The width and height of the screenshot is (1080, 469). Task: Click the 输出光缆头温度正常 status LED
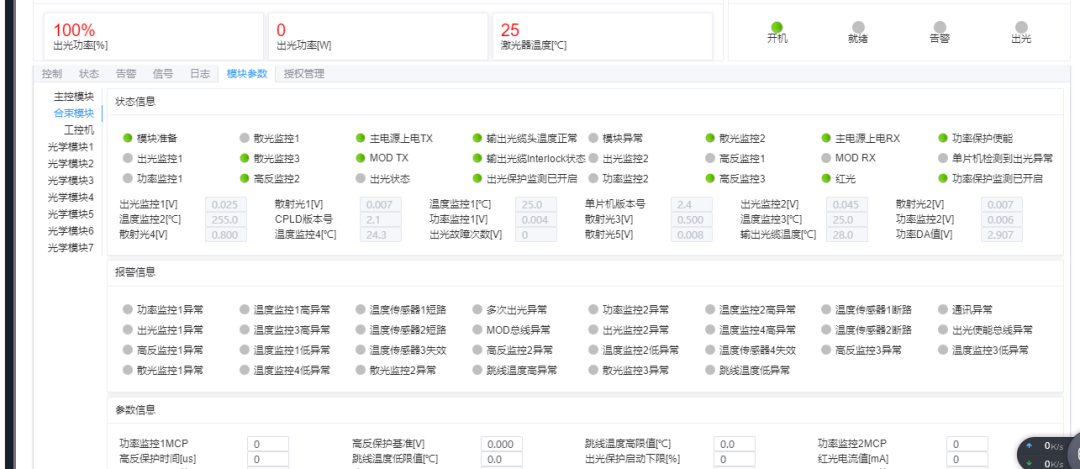coord(477,138)
